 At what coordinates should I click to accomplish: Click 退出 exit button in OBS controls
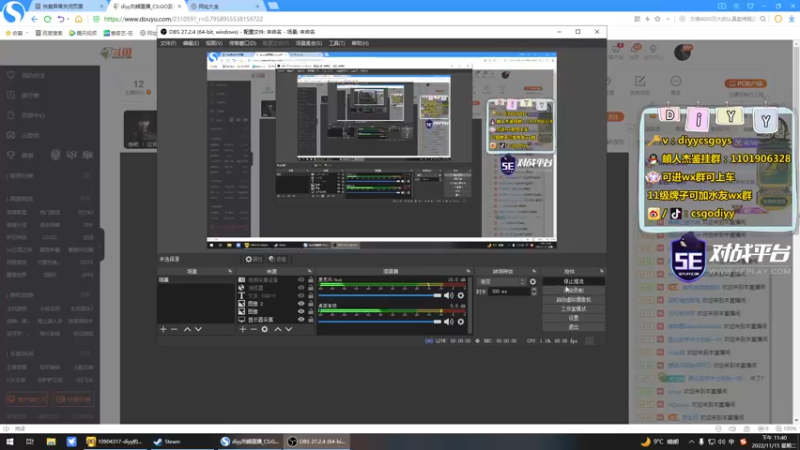click(573, 327)
